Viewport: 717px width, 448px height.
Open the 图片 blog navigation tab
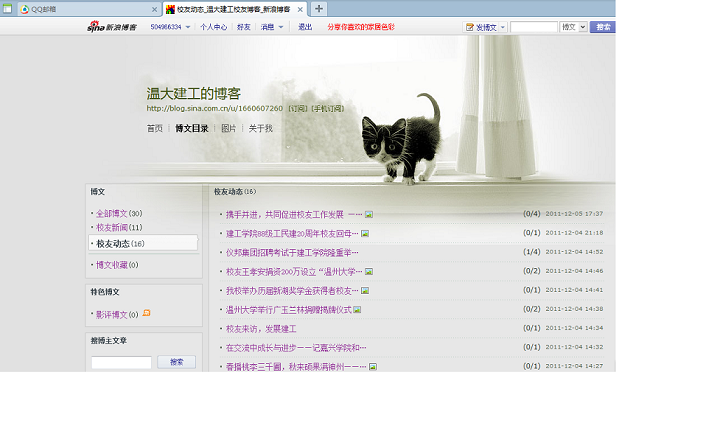(x=228, y=128)
